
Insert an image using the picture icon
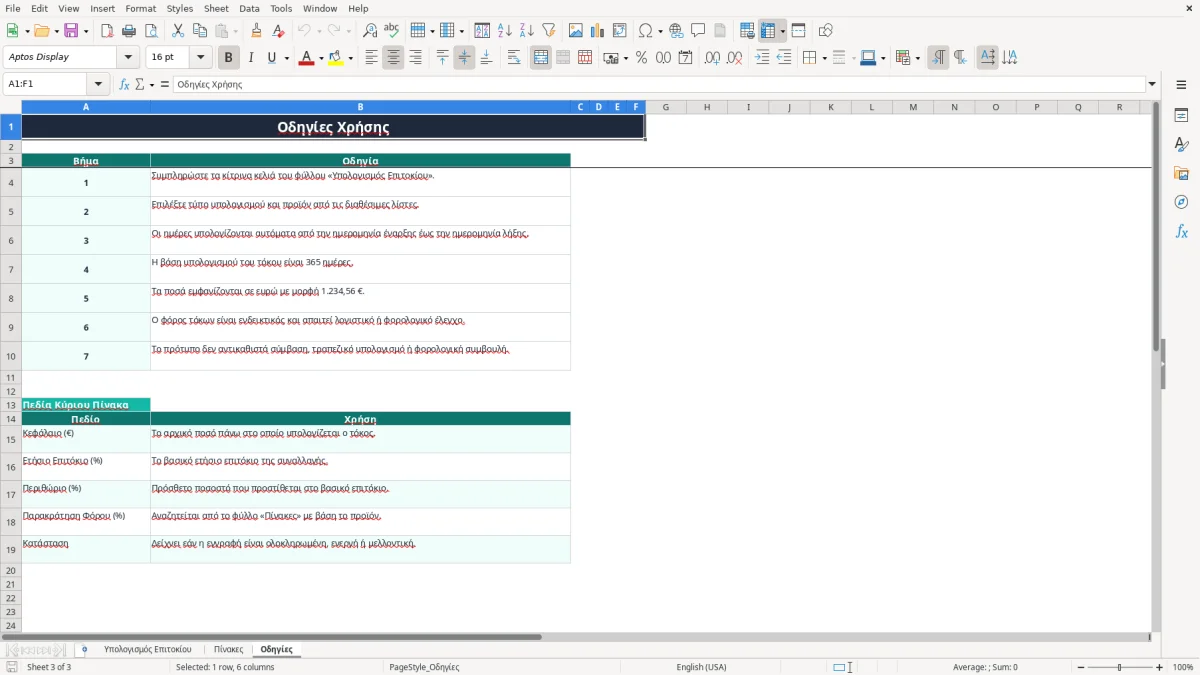576,31
